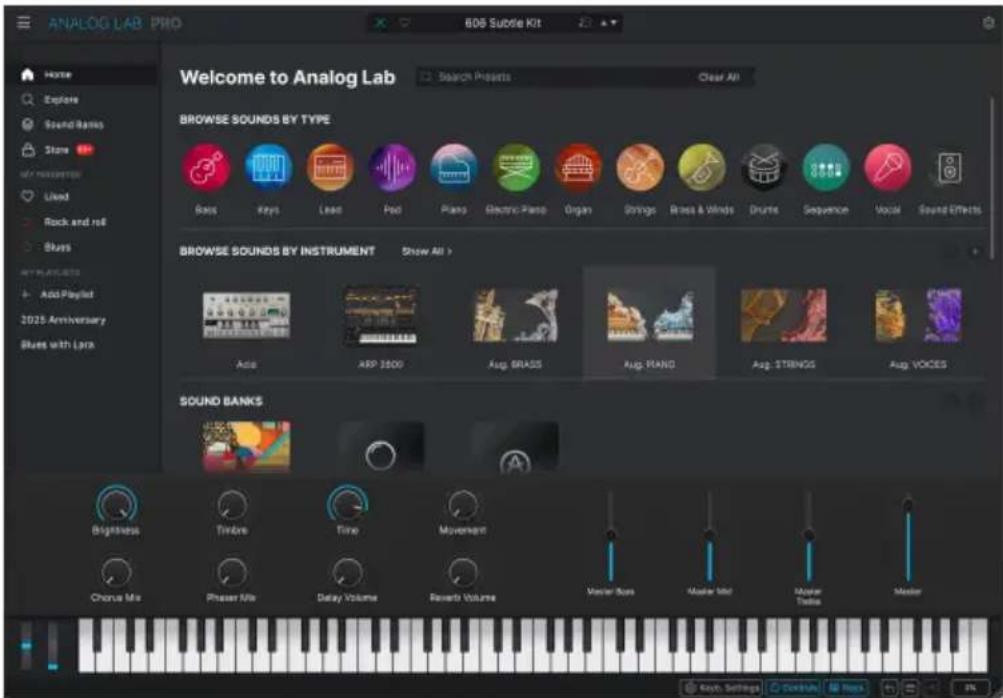Screen dimensions: 1003x698
Task: Browse Pad sound type
Action: (392, 168)
